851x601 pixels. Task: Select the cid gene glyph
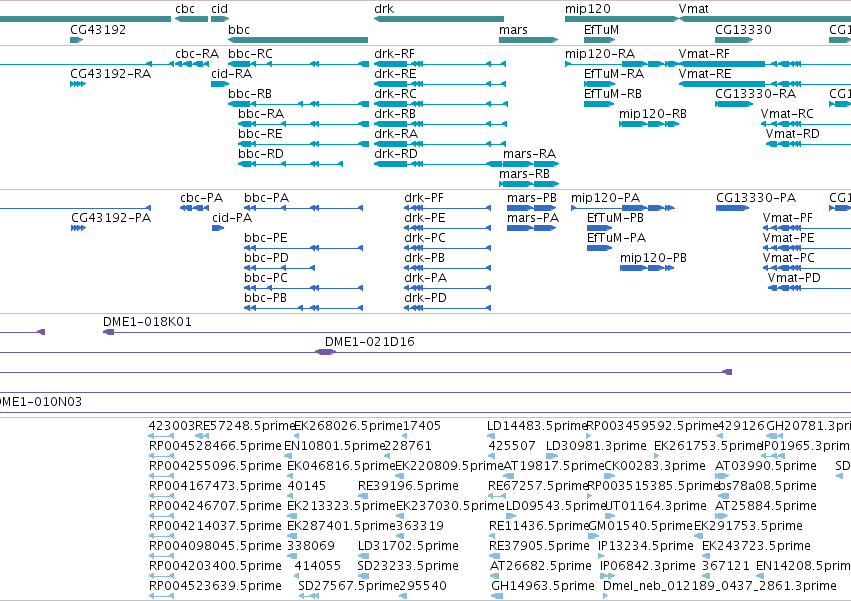[x=220, y=19]
